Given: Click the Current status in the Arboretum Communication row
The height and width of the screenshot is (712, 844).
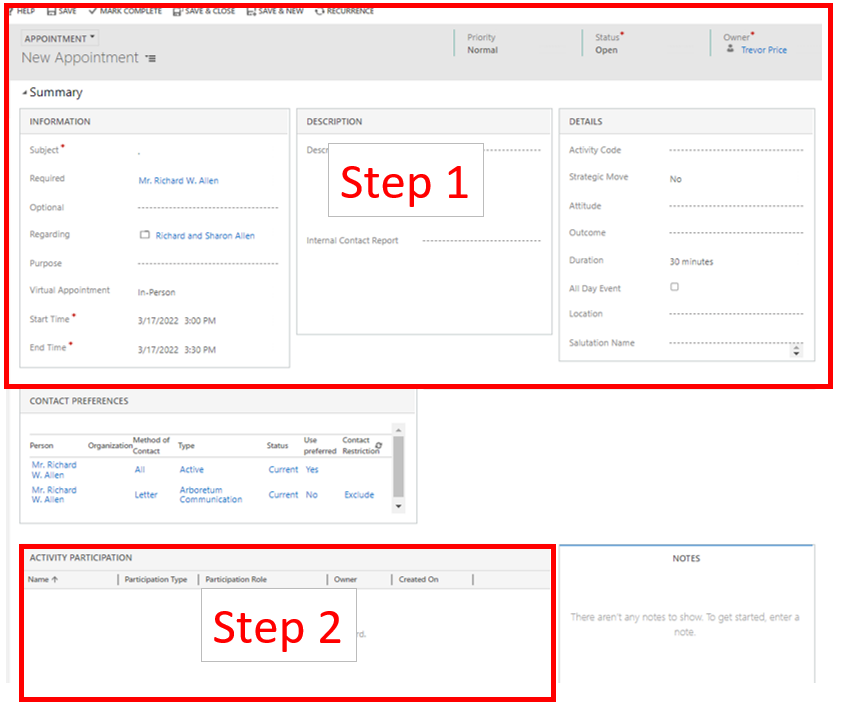Looking at the screenshot, I should click(283, 495).
